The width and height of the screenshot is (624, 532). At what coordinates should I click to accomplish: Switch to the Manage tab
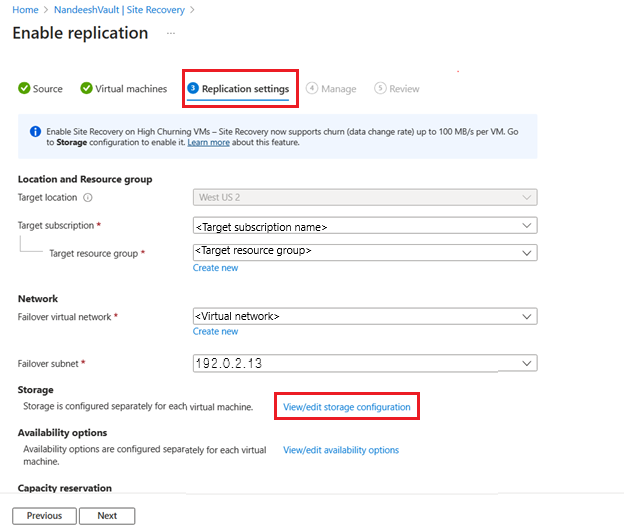(x=338, y=89)
